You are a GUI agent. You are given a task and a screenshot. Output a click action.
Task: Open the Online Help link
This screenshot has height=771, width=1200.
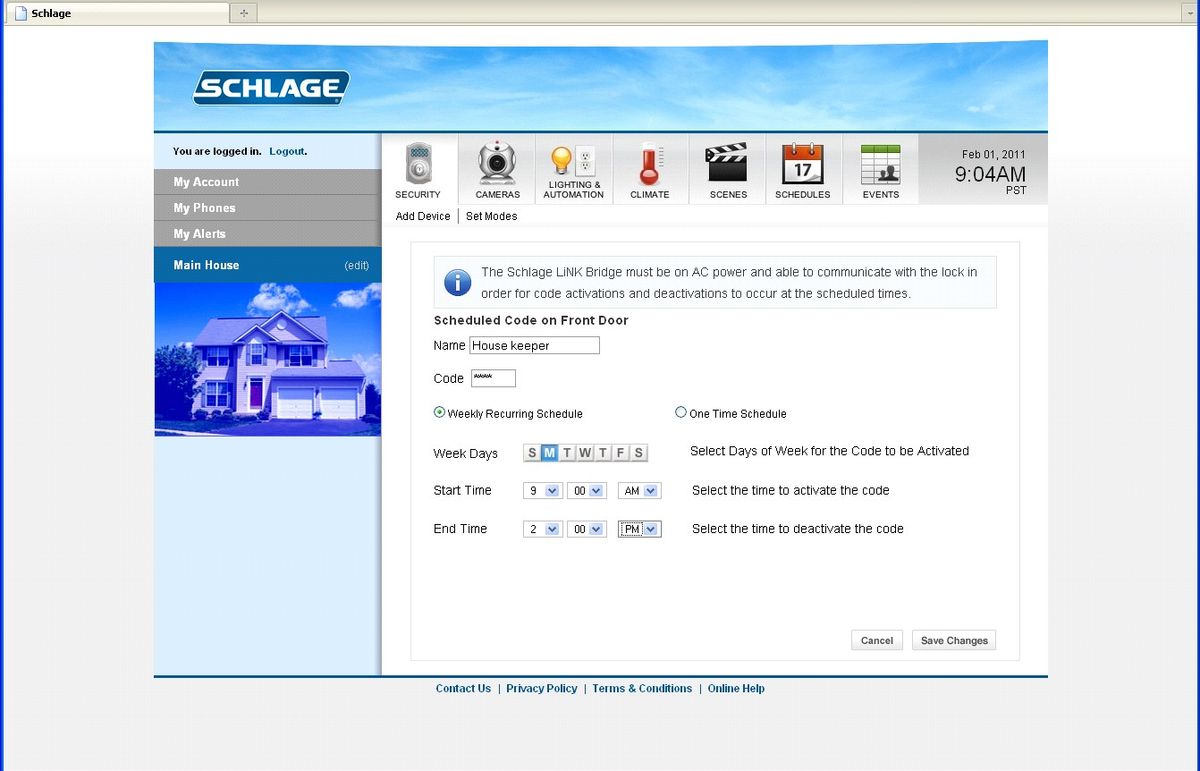point(736,688)
